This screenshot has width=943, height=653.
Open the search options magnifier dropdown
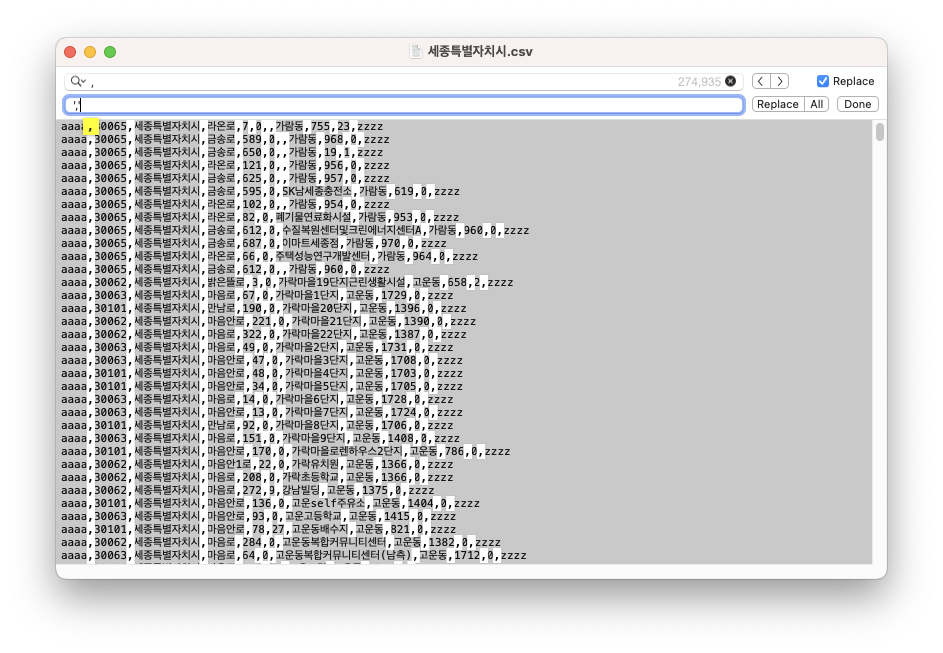click(x=78, y=81)
